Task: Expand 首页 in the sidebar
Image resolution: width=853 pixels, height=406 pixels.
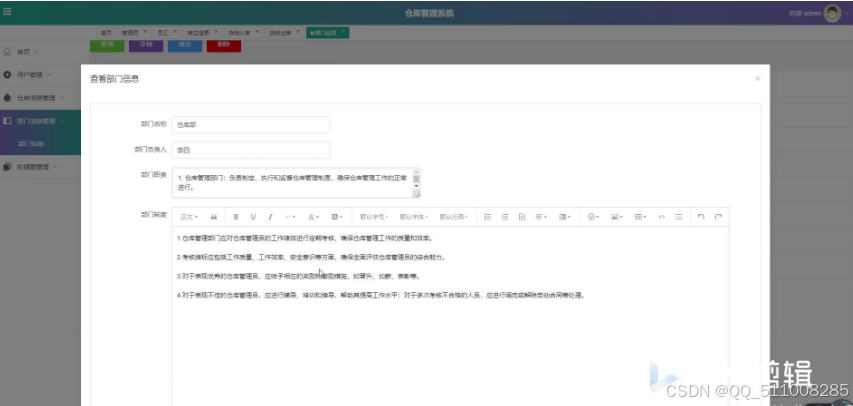Action: (x=40, y=52)
